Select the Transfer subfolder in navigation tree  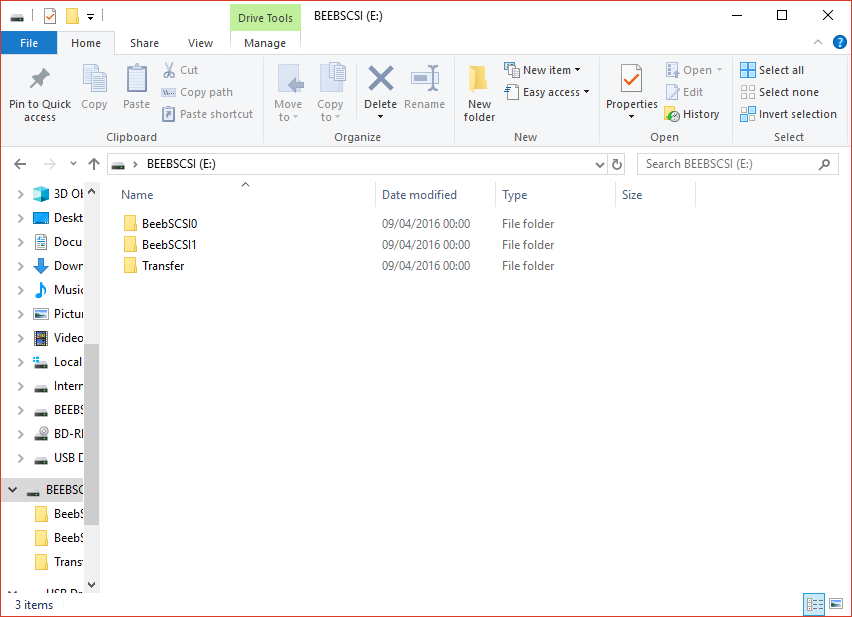tap(58, 562)
